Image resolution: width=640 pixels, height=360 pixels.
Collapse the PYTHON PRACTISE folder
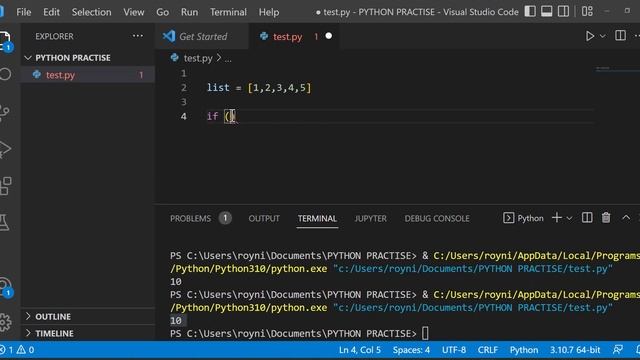tap(88, 58)
